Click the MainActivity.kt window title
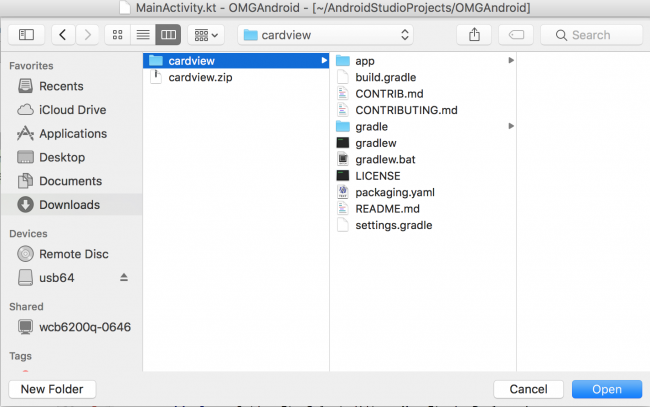This screenshot has height=407, width=650. point(333,8)
